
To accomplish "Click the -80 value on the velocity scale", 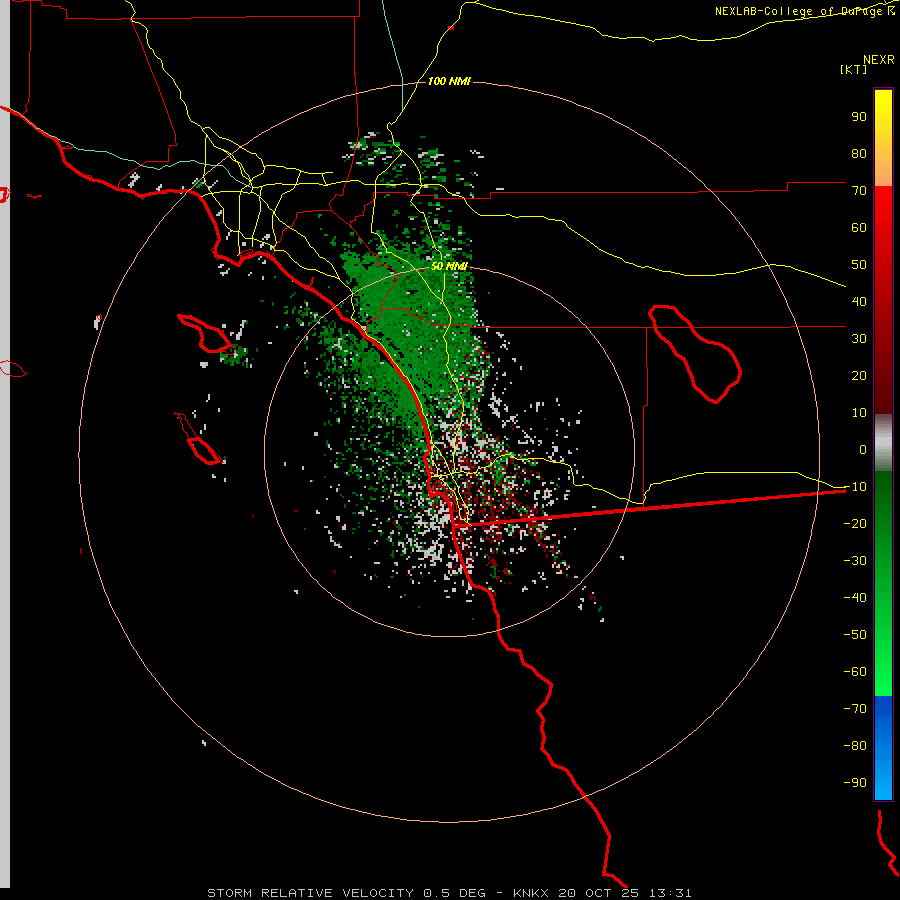I will click(x=855, y=746).
